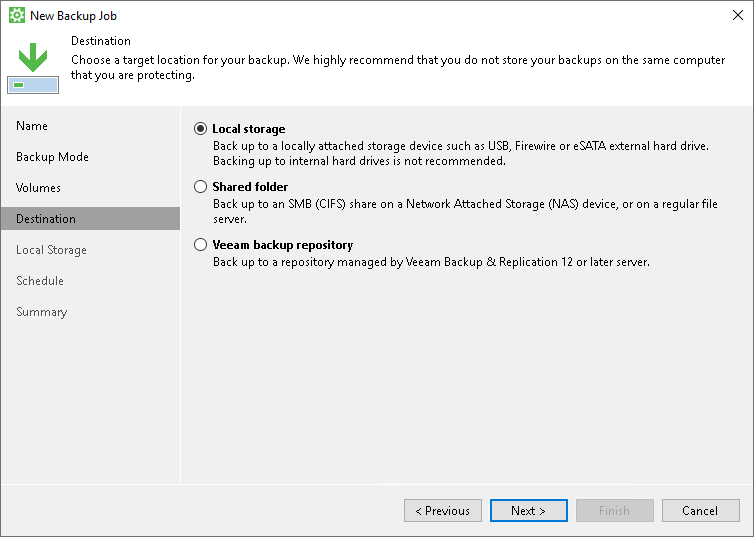Click the Local storage description text

461,153
